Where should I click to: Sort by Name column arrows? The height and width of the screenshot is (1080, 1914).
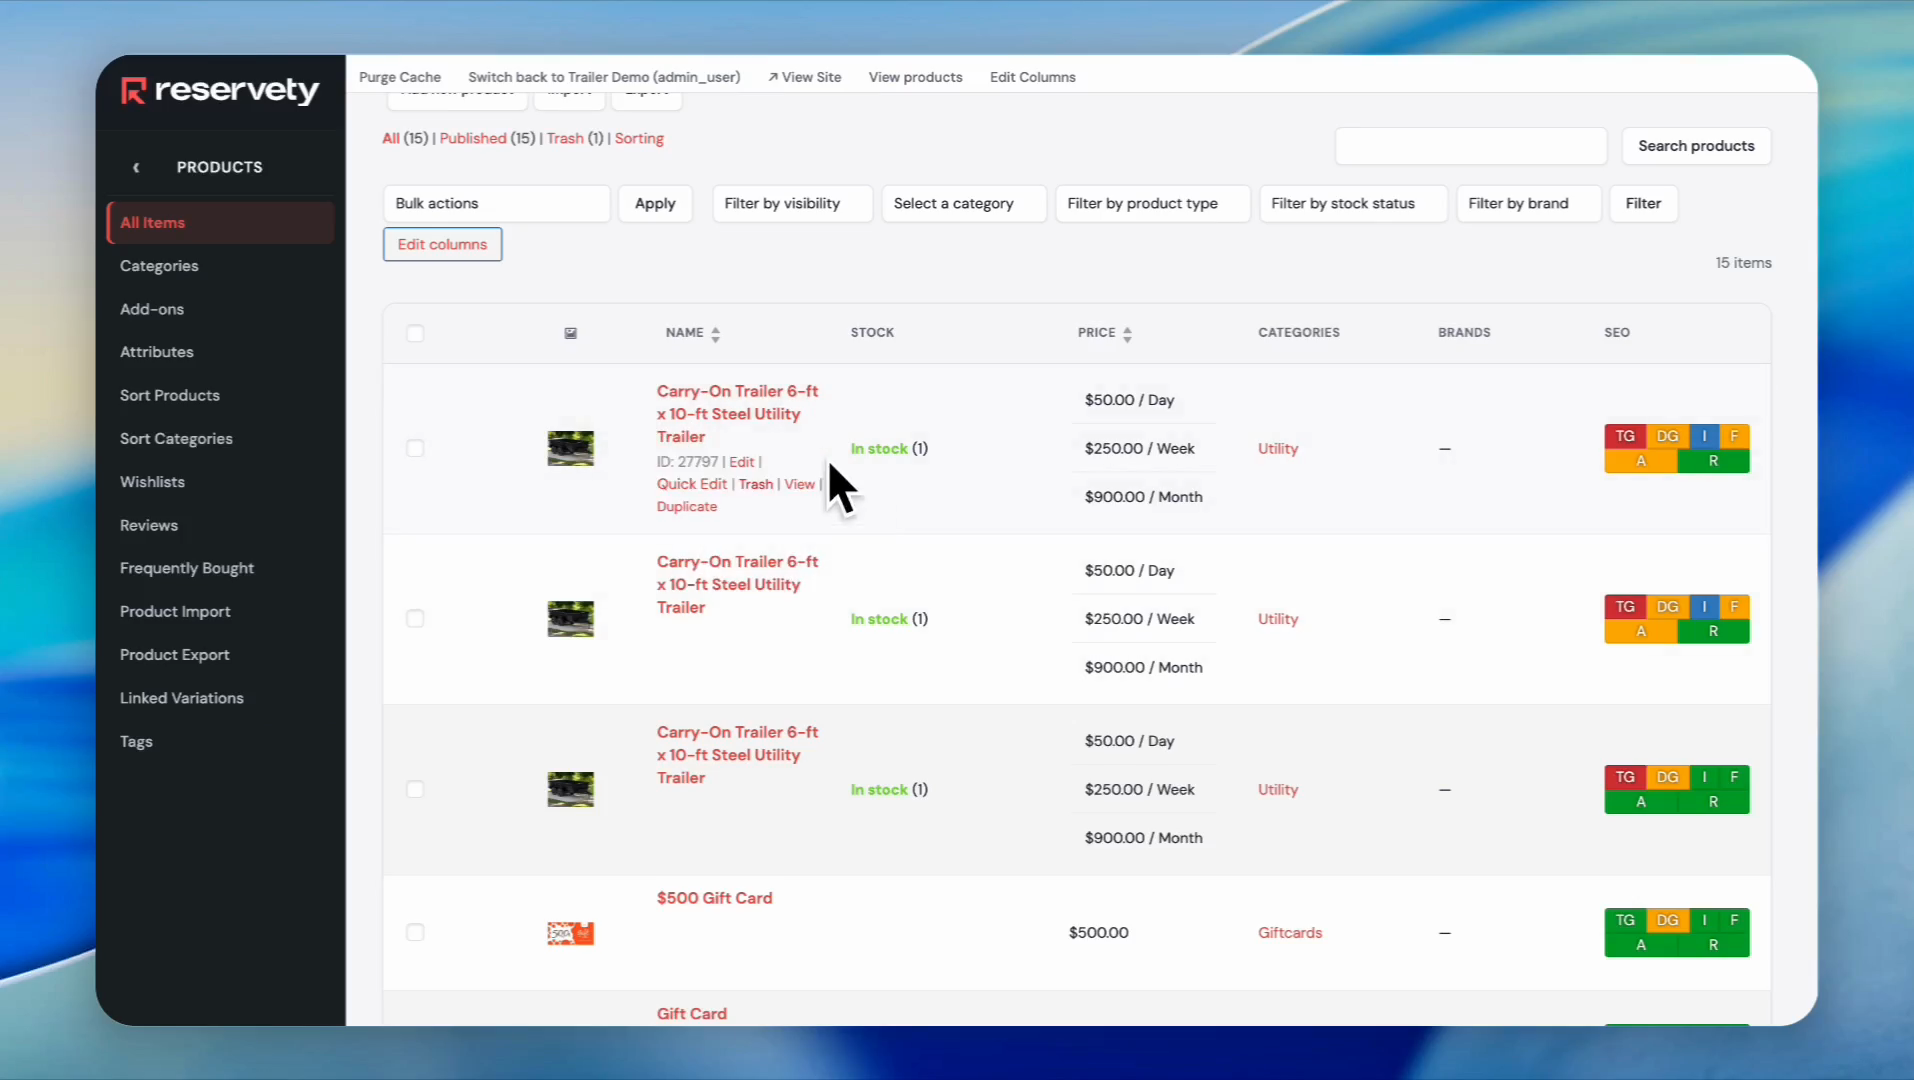[x=715, y=334]
